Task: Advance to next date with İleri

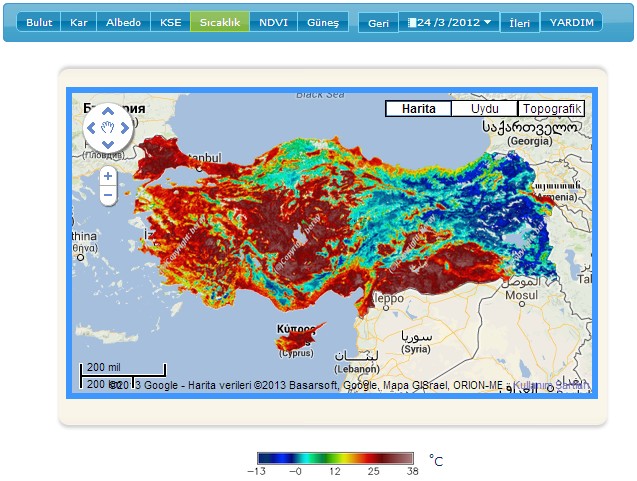Action: click(519, 22)
